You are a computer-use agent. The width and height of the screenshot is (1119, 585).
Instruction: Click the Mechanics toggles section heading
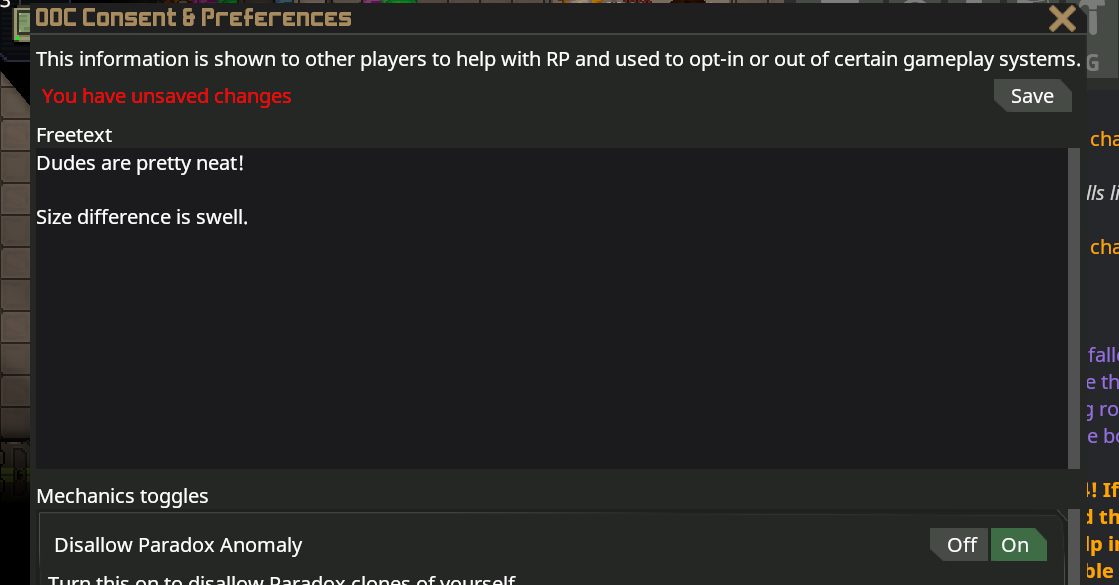(122, 495)
